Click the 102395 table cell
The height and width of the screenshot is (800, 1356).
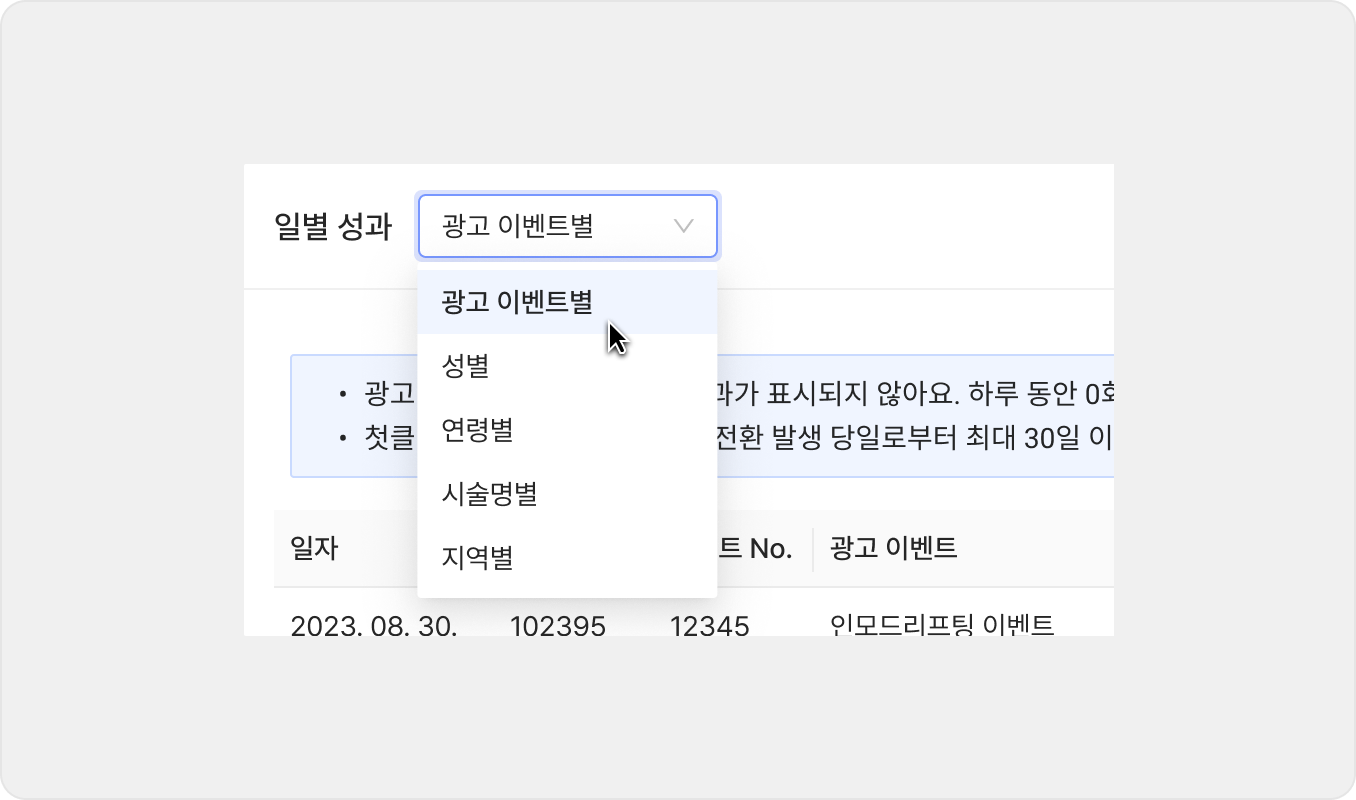[x=557, y=627]
